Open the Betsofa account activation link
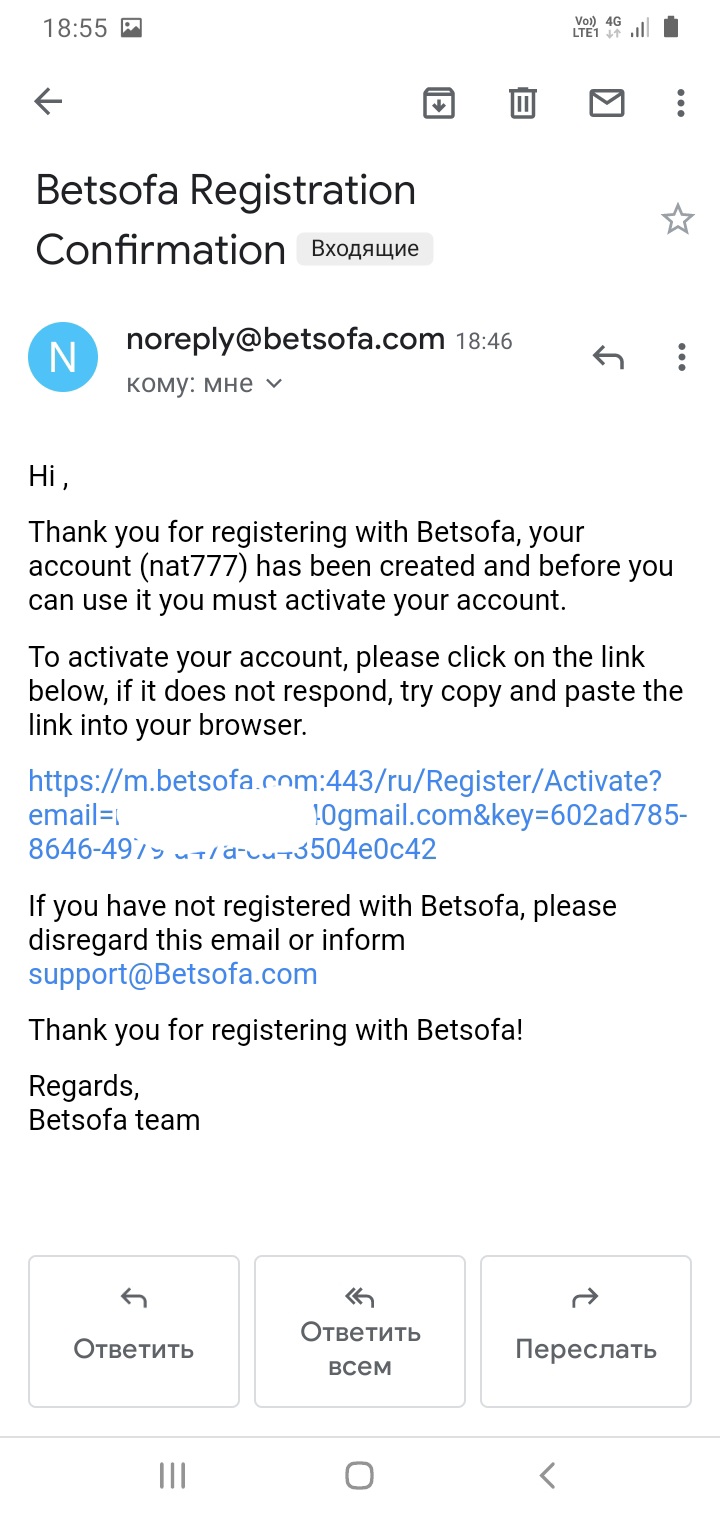The image size is (720, 1520). pyautogui.click(x=345, y=781)
